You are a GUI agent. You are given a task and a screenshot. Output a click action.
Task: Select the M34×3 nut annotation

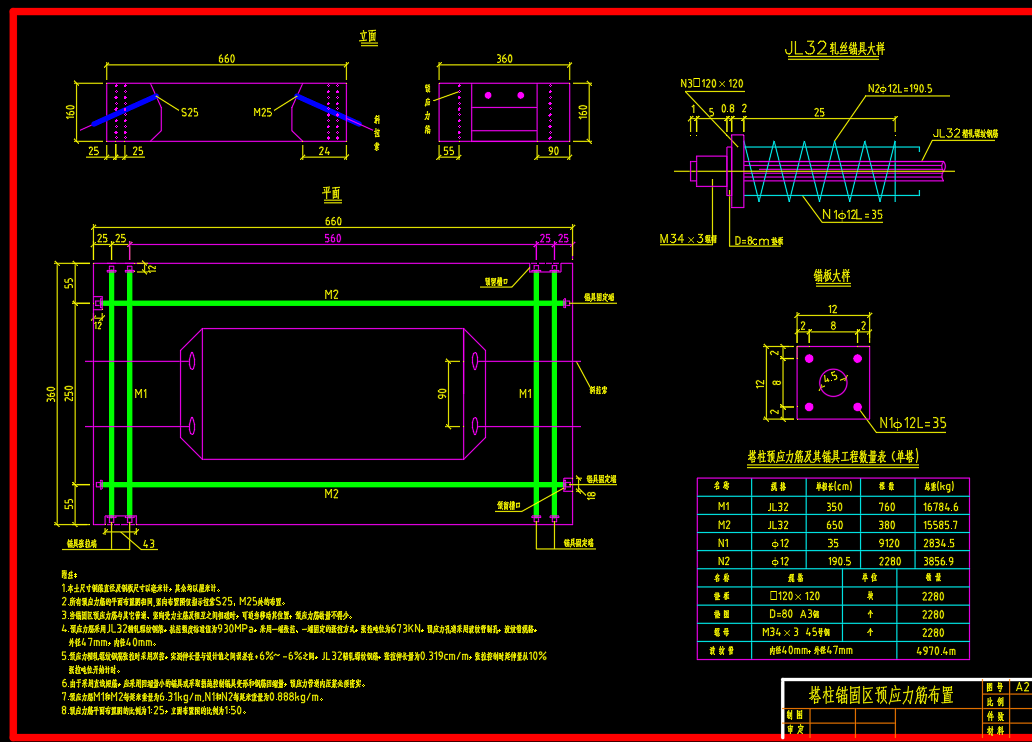click(688, 239)
